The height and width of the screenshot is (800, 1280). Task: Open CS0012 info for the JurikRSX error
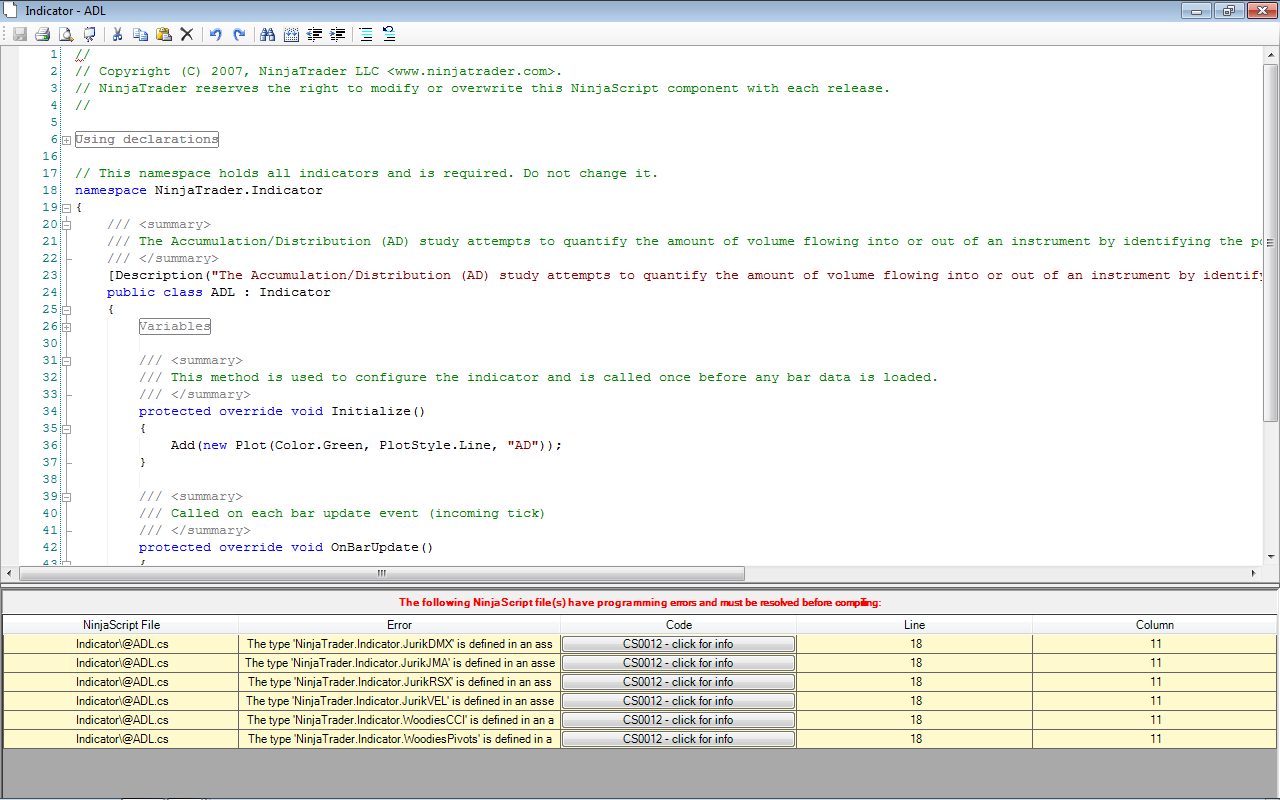coord(678,682)
